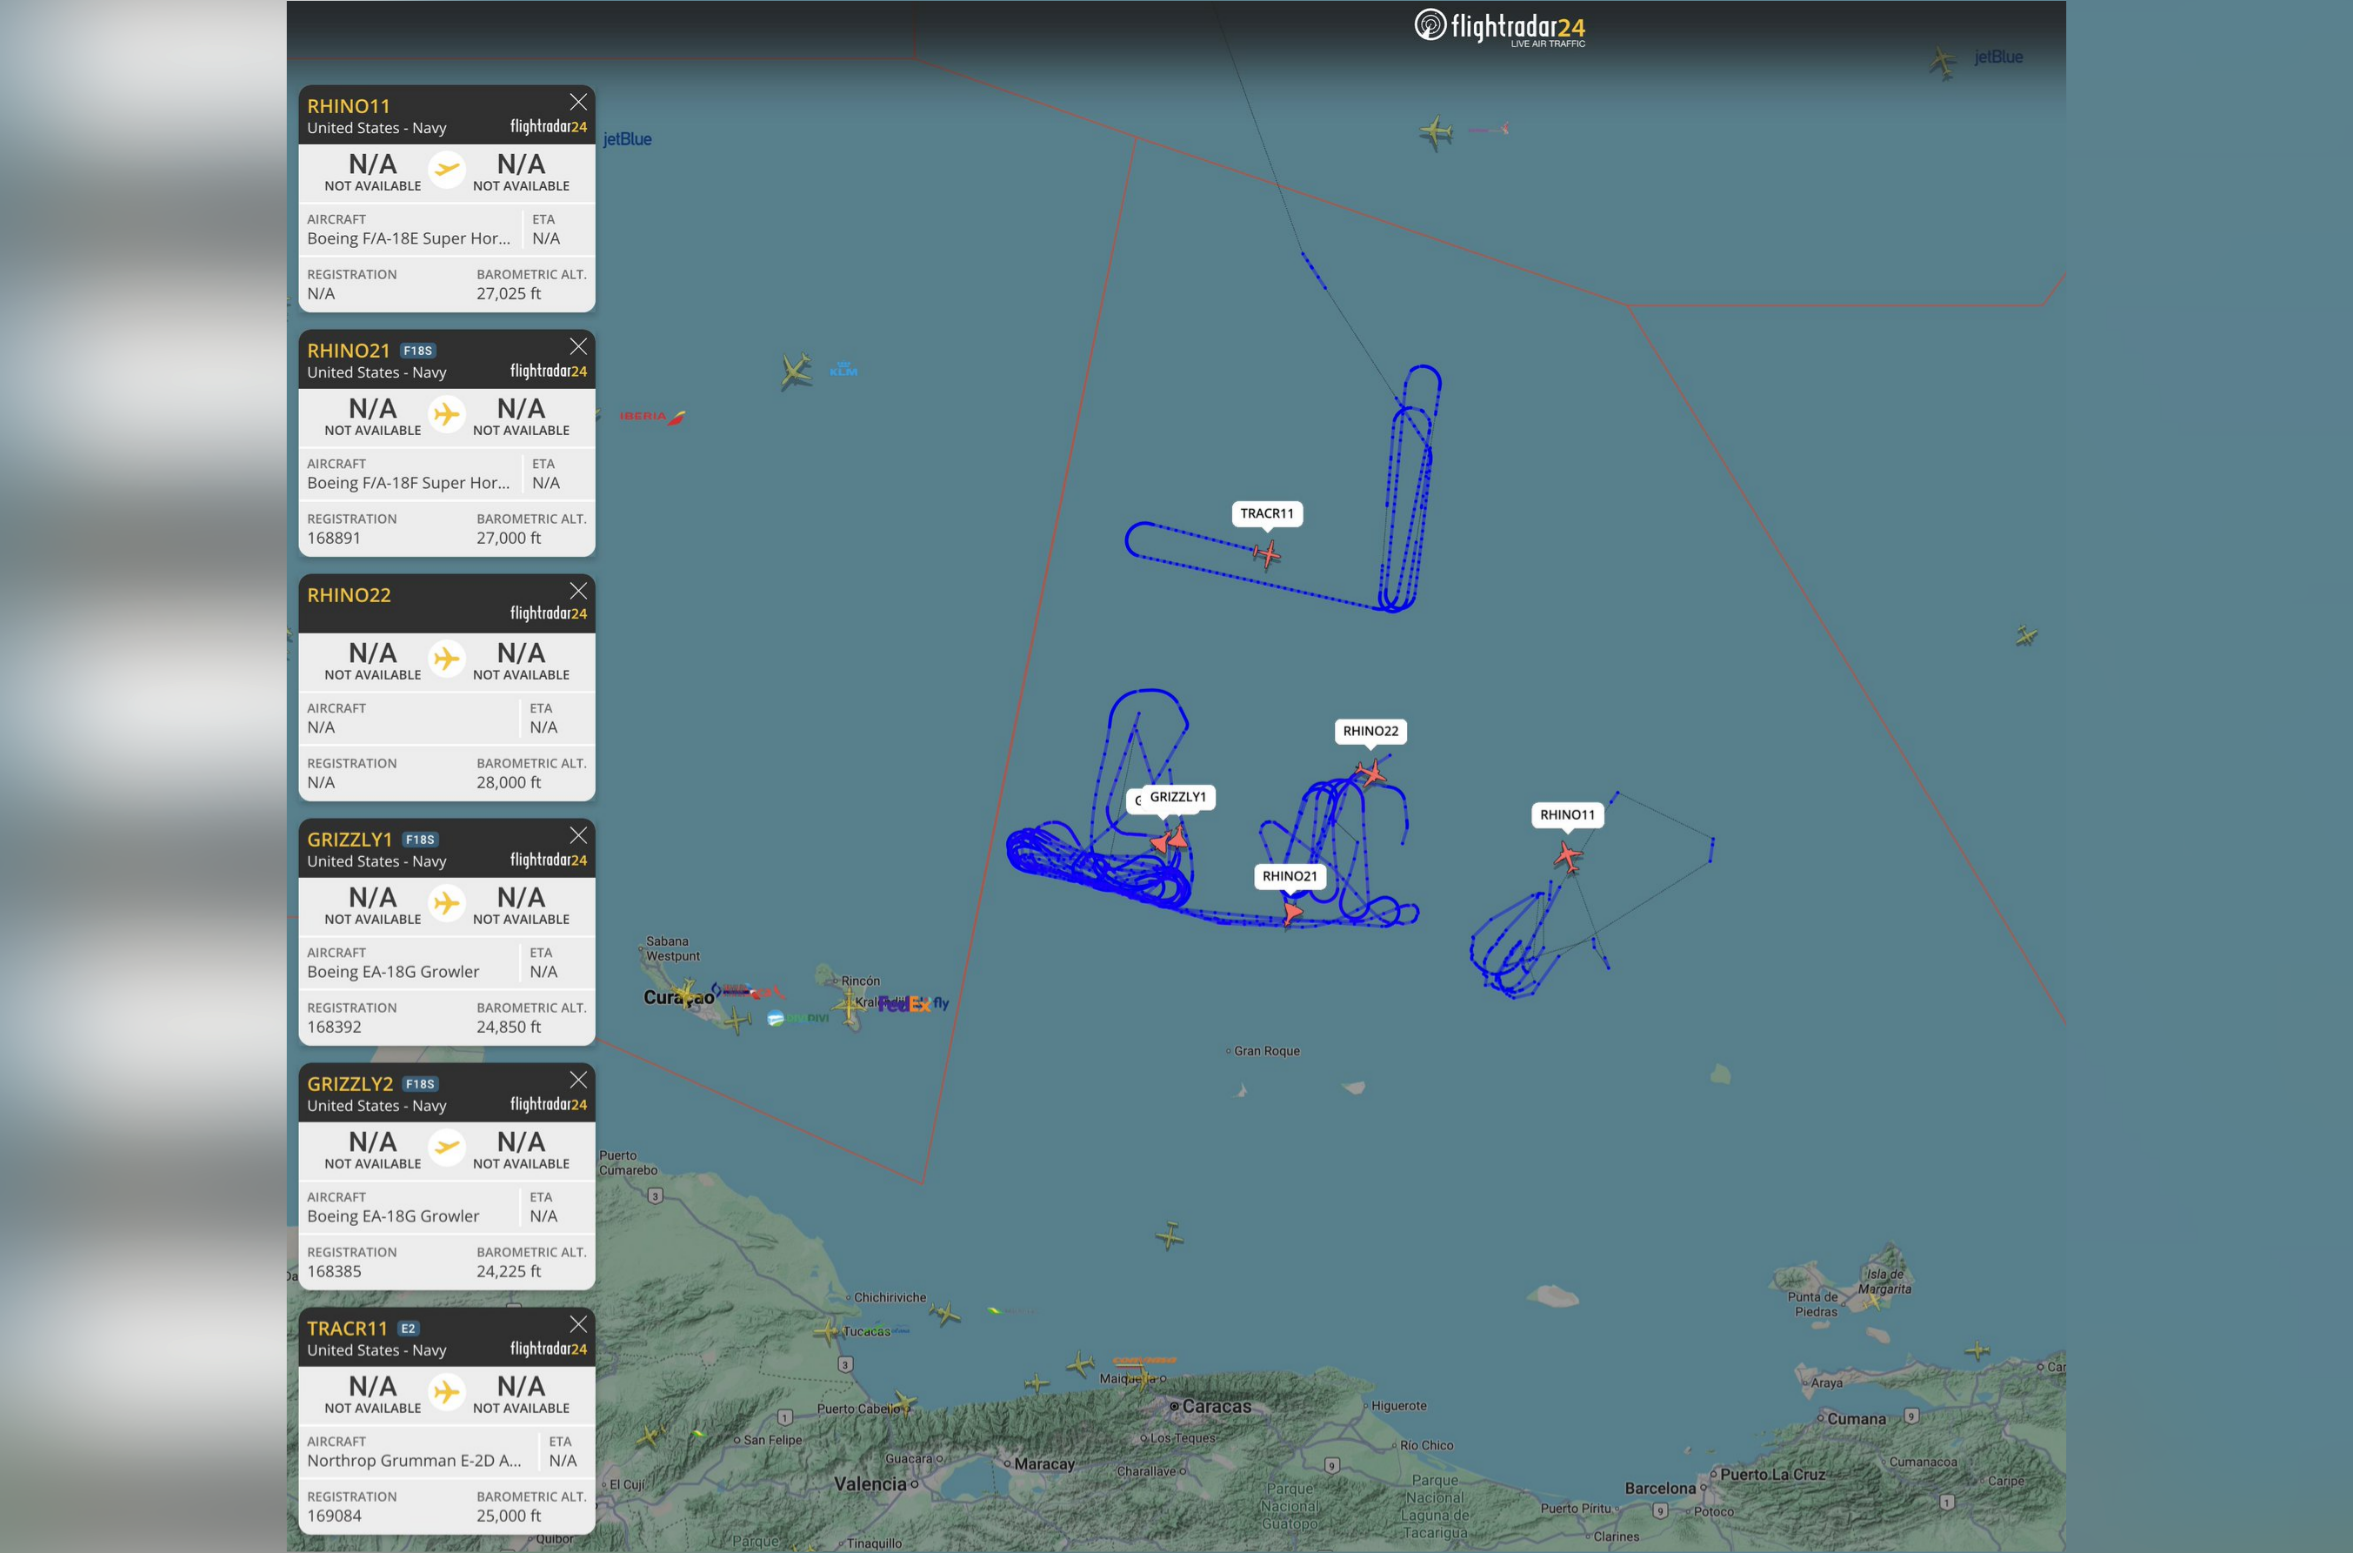Viewport: 2353px width, 1553px height.
Task: Open the GRIZZLY2 callsign title link
Action: pyautogui.click(x=350, y=1084)
